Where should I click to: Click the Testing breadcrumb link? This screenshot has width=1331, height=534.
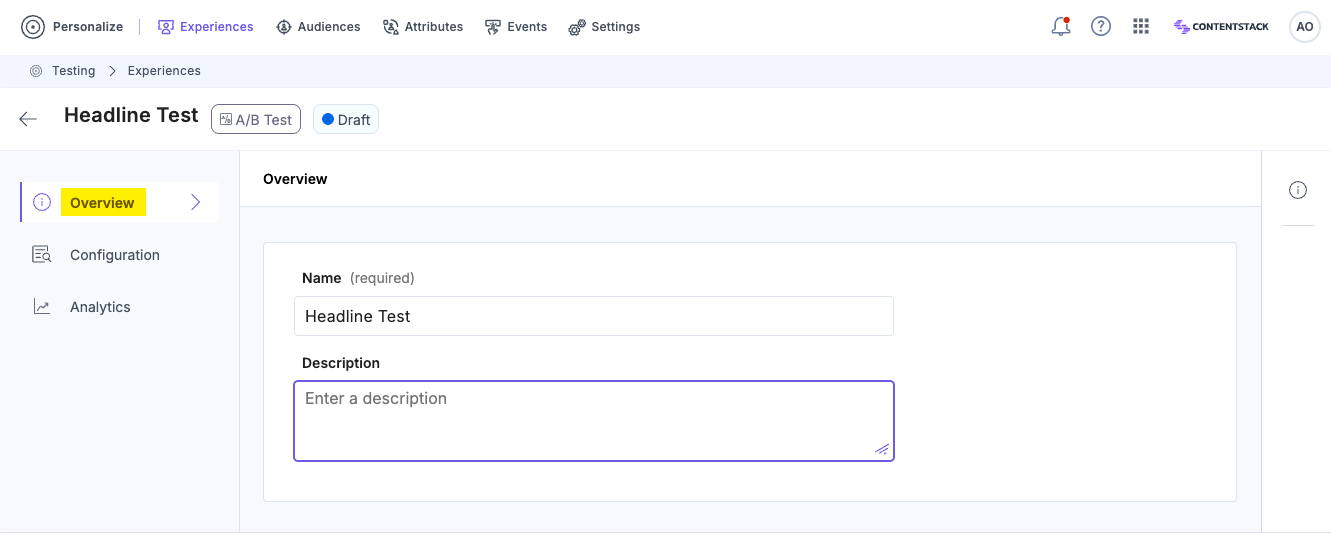click(74, 71)
